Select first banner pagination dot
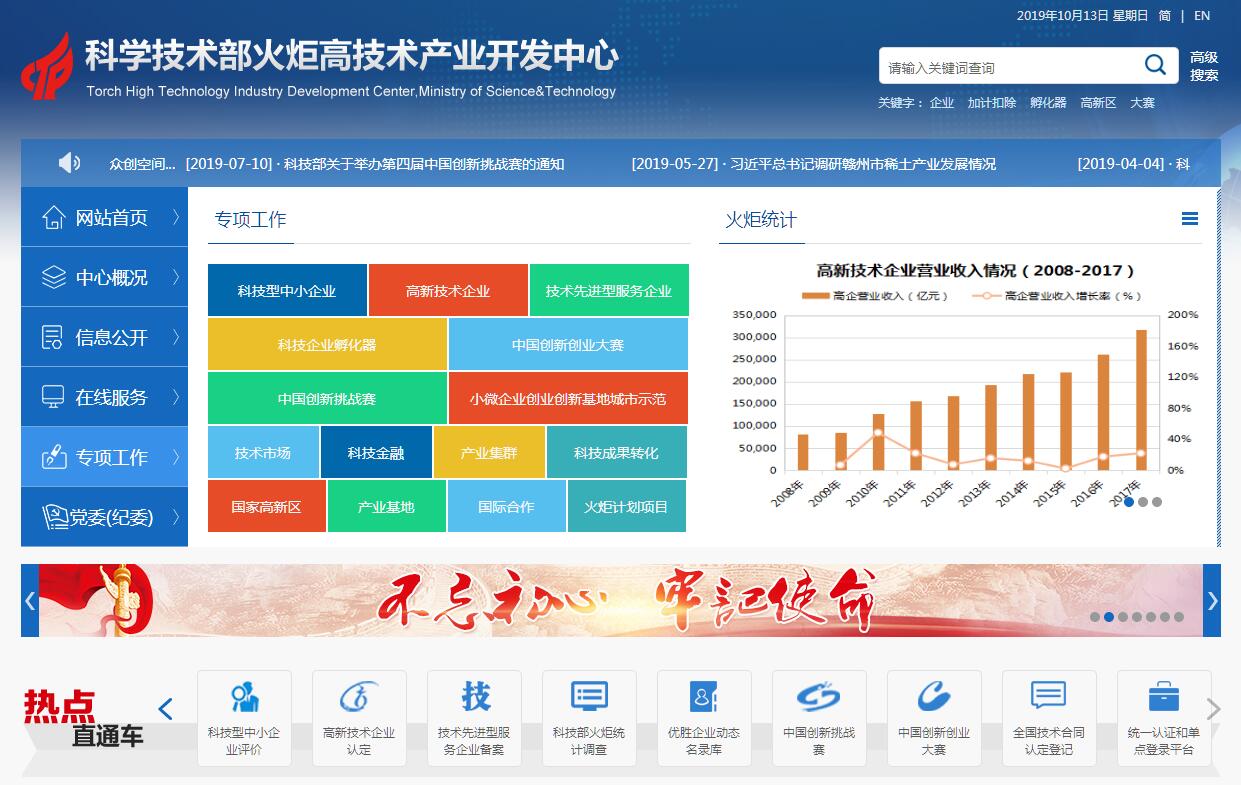 pyautogui.click(x=1095, y=617)
